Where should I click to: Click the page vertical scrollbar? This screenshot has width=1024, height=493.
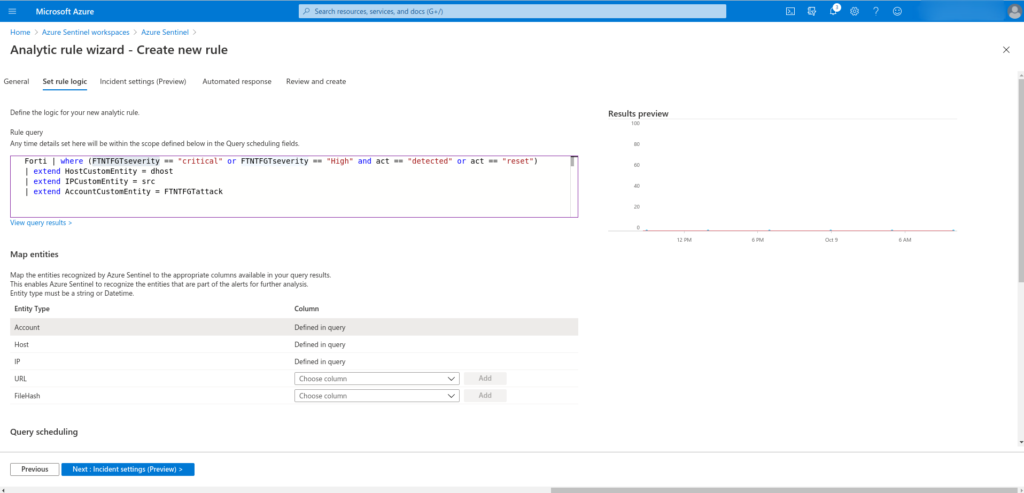coord(1020,183)
